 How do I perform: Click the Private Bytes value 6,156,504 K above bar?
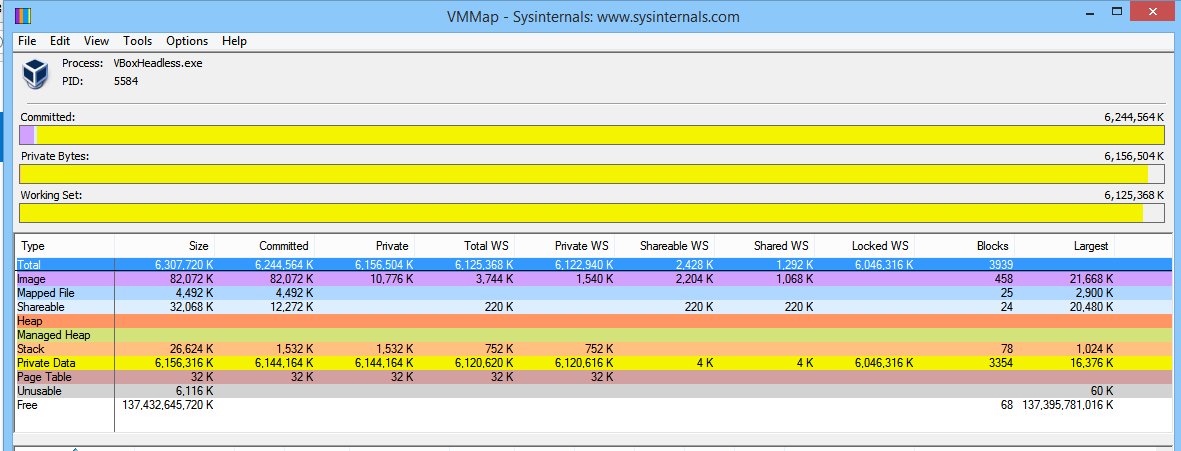[1134, 157]
